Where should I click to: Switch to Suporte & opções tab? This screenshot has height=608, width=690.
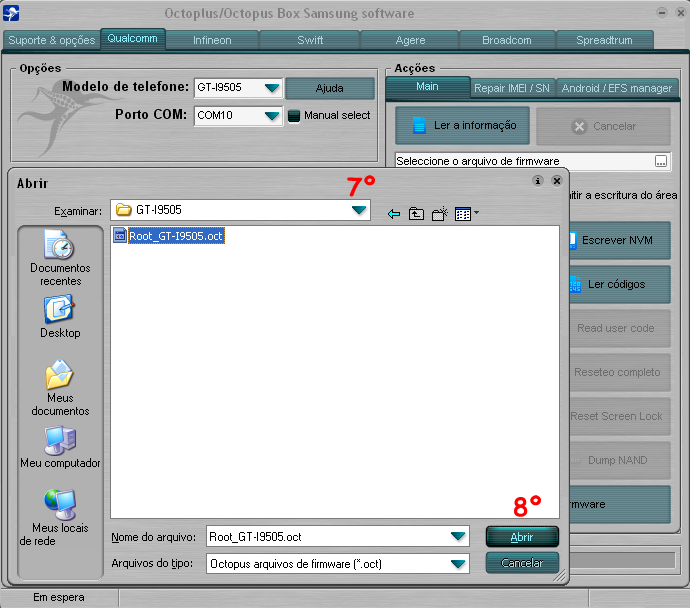[x=51, y=40]
